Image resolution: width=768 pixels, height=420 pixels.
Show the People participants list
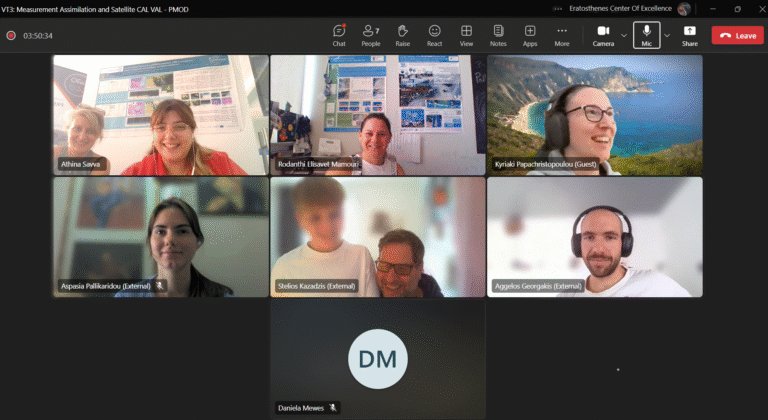pyautogui.click(x=370, y=35)
